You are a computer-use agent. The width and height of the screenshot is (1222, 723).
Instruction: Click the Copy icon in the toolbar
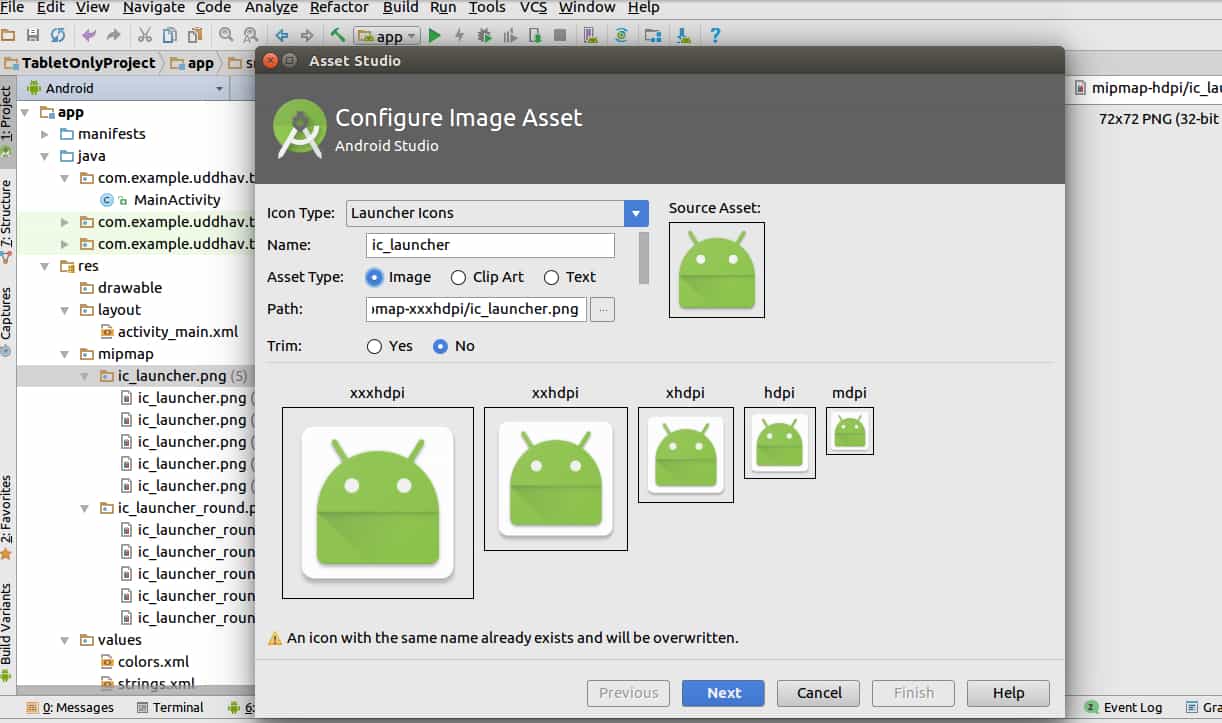[169, 35]
